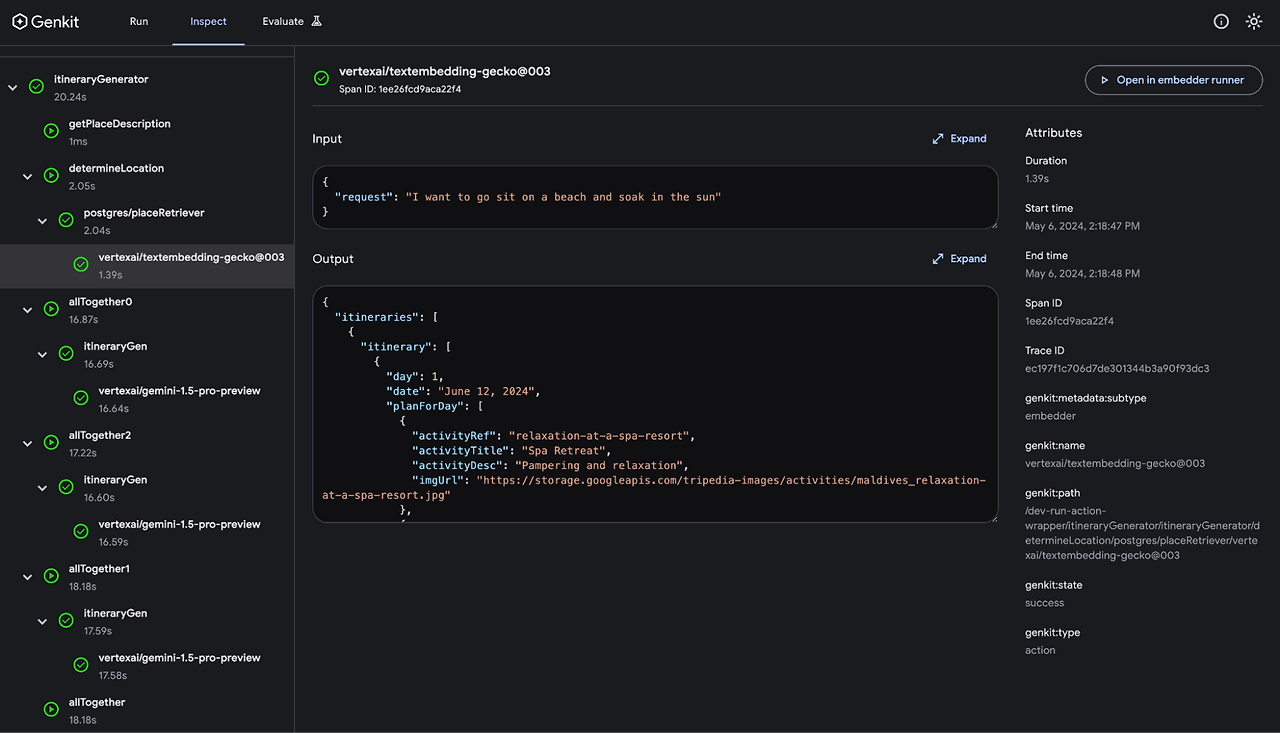This screenshot has width=1280, height=733.
Task: Collapse first itineraryGen under allTogether0
Action: coord(43,354)
